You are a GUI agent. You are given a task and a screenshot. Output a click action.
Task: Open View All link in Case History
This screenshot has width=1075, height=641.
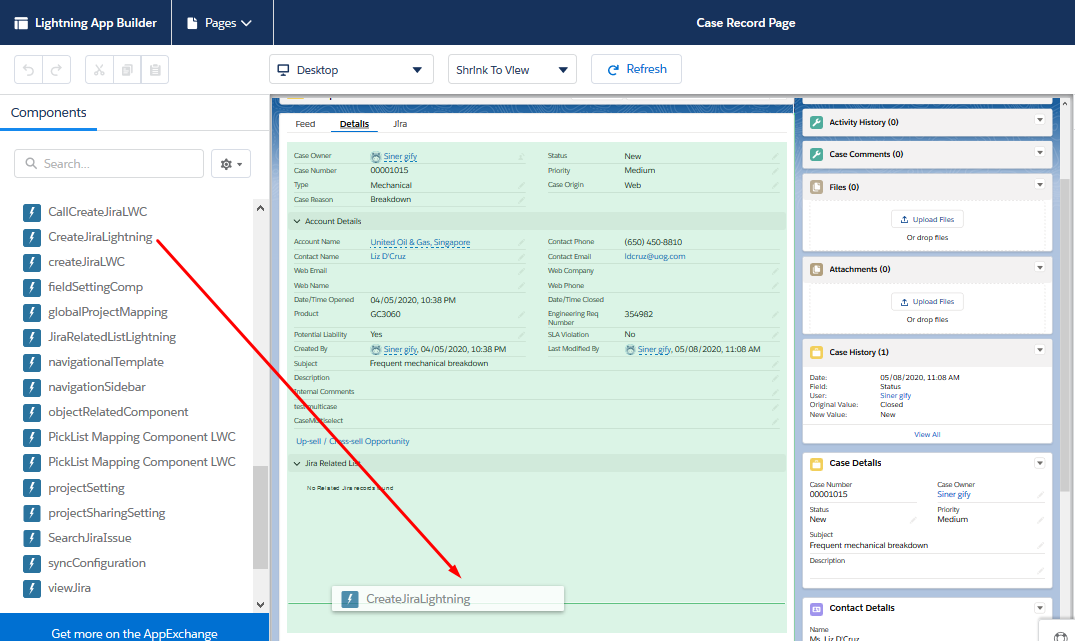tap(927, 435)
